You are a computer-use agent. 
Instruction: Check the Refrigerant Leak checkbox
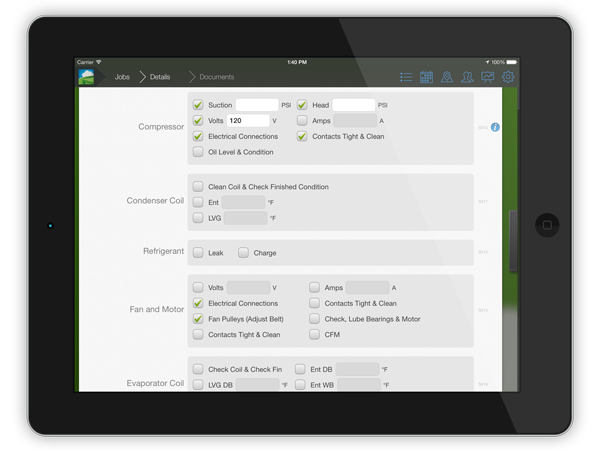coord(198,253)
